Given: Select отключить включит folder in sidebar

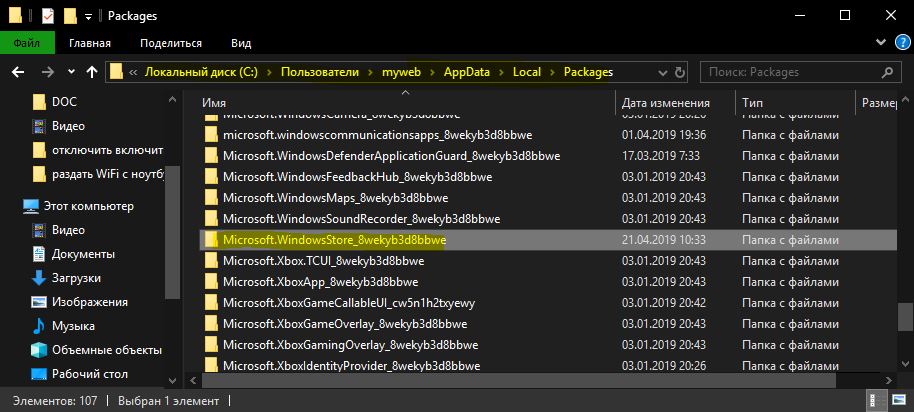Looking at the screenshot, I should click(107, 150).
